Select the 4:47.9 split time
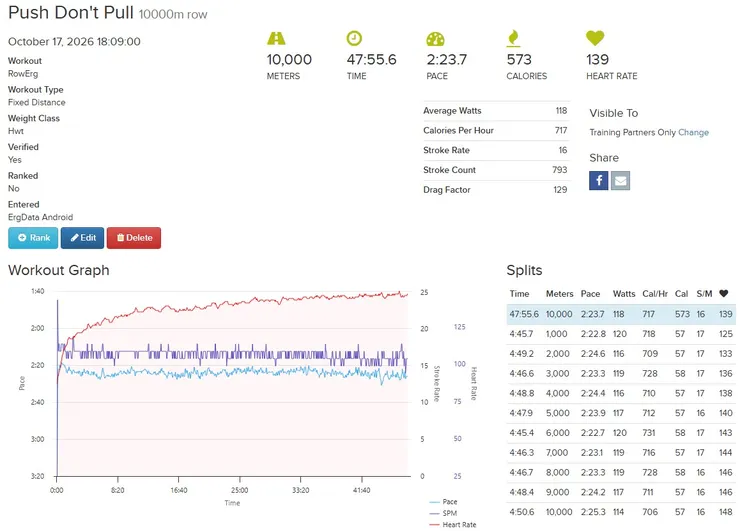The image size is (740, 531). 521,413
